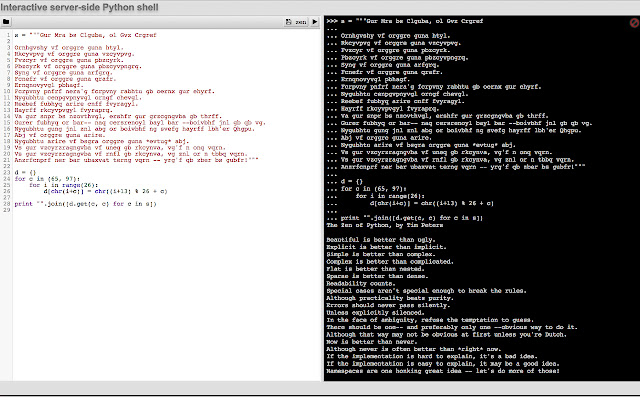Image resolution: width=640 pixels, height=400 pixels.
Task: Click console echoed line '... d = {}'
Action: click(344, 182)
